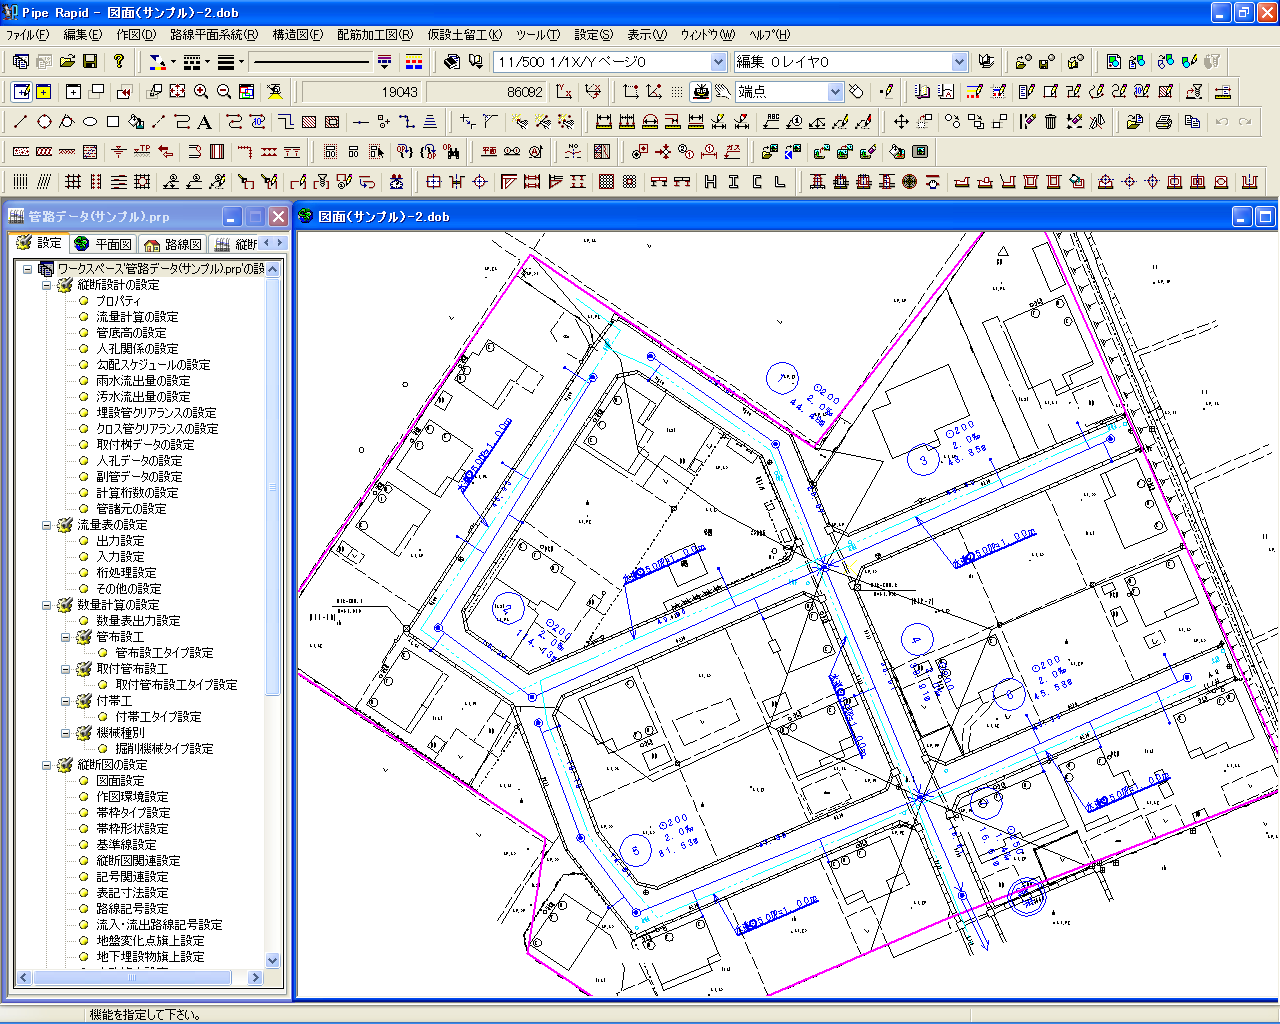Click the printer icon in toolbar
Image resolution: width=1280 pixels, height=1024 pixels.
pyautogui.click(x=1163, y=122)
